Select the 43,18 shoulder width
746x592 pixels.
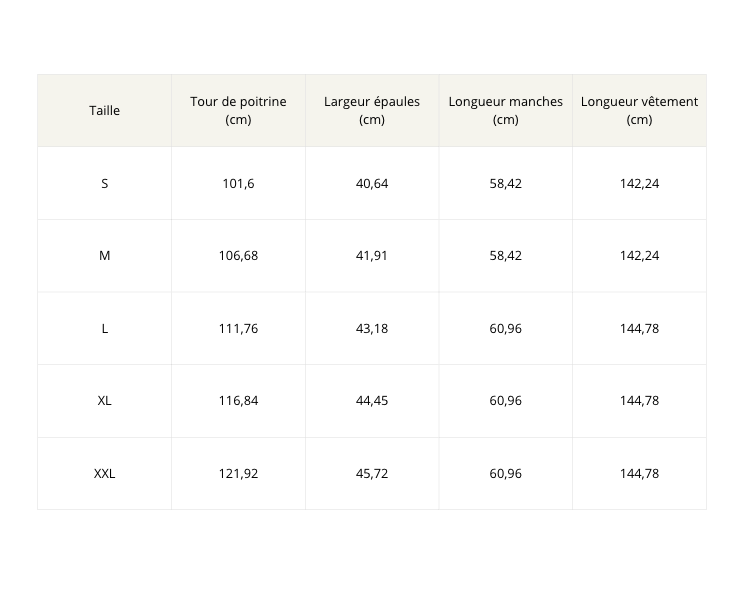pyautogui.click(x=372, y=328)
